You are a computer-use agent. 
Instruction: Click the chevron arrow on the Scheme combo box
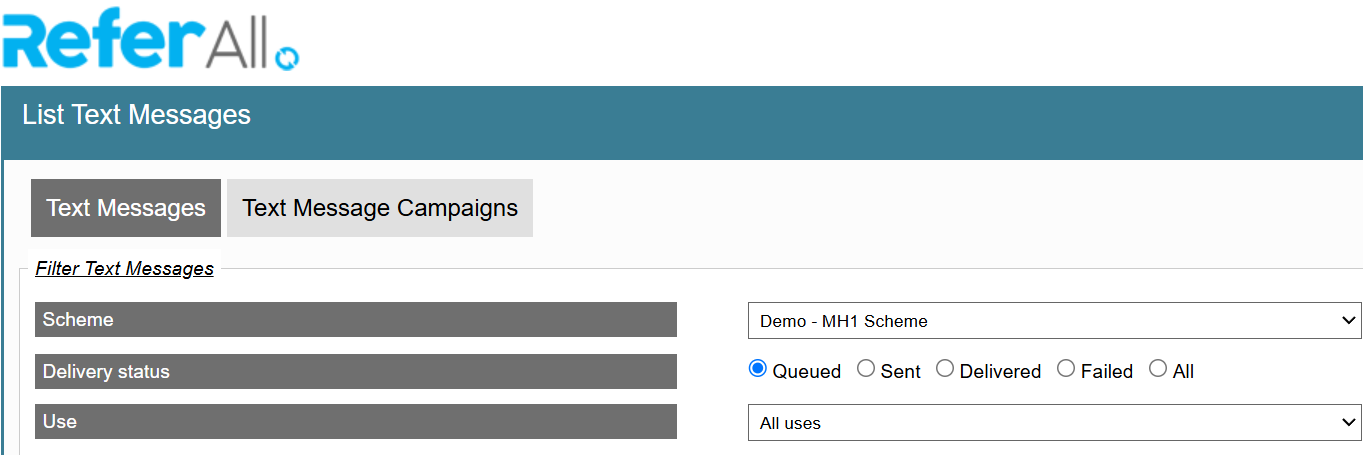[1347, 321]
